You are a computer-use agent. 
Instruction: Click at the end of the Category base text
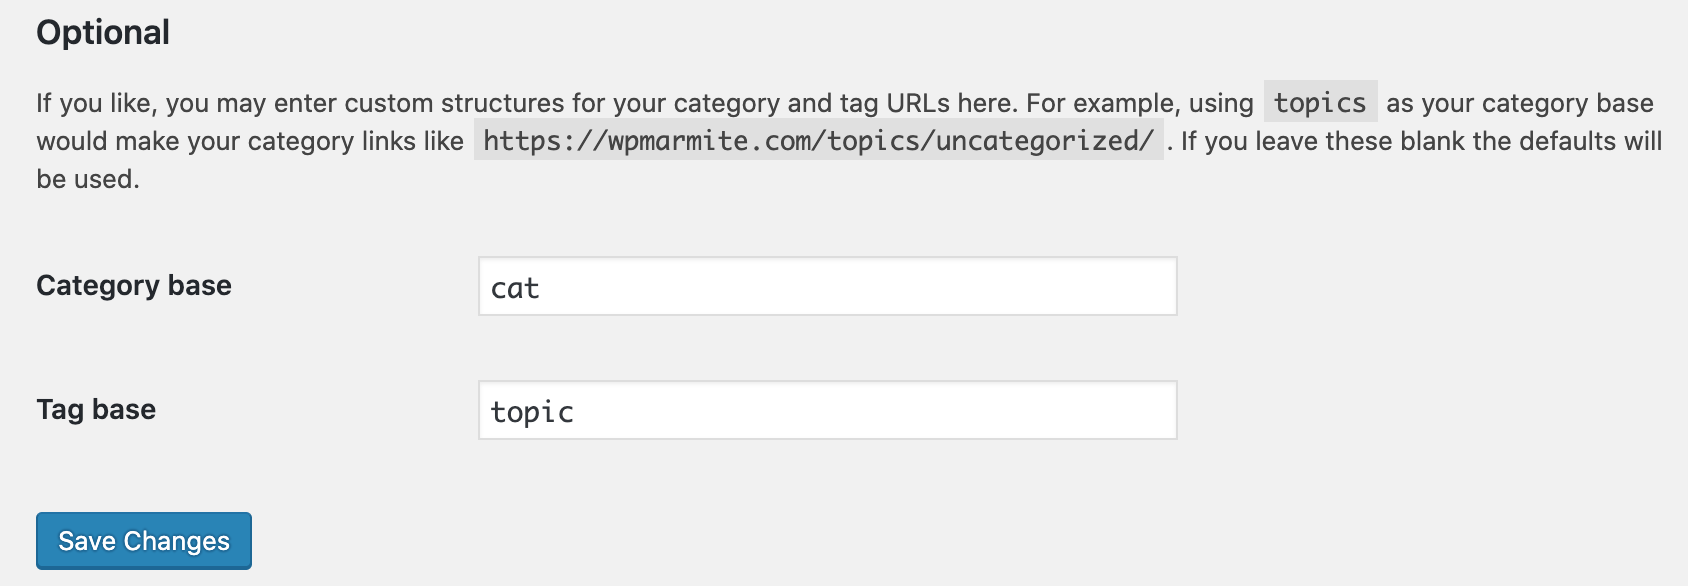[545, 289]
